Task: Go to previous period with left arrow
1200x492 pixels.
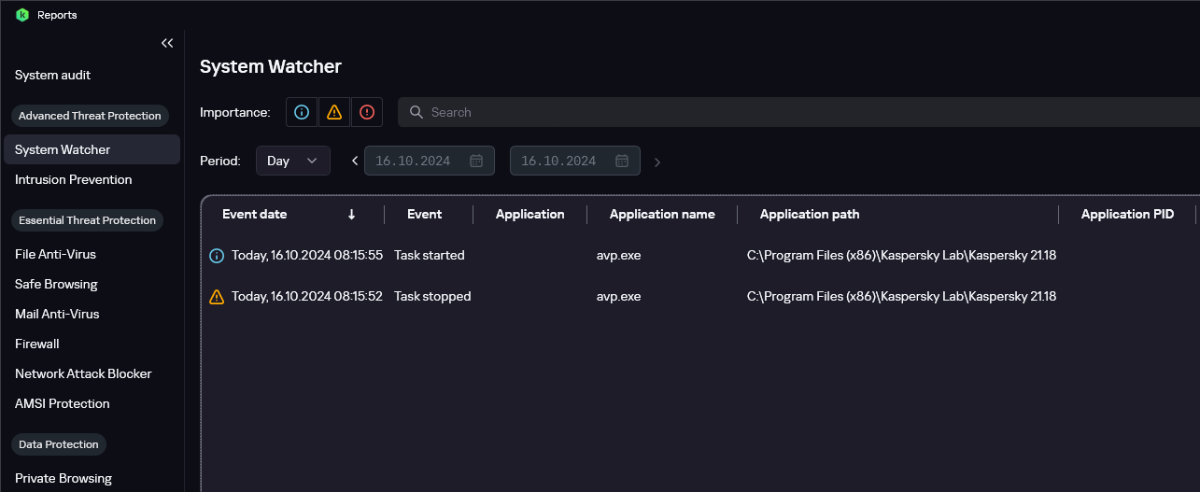Action: click(354, 161)
